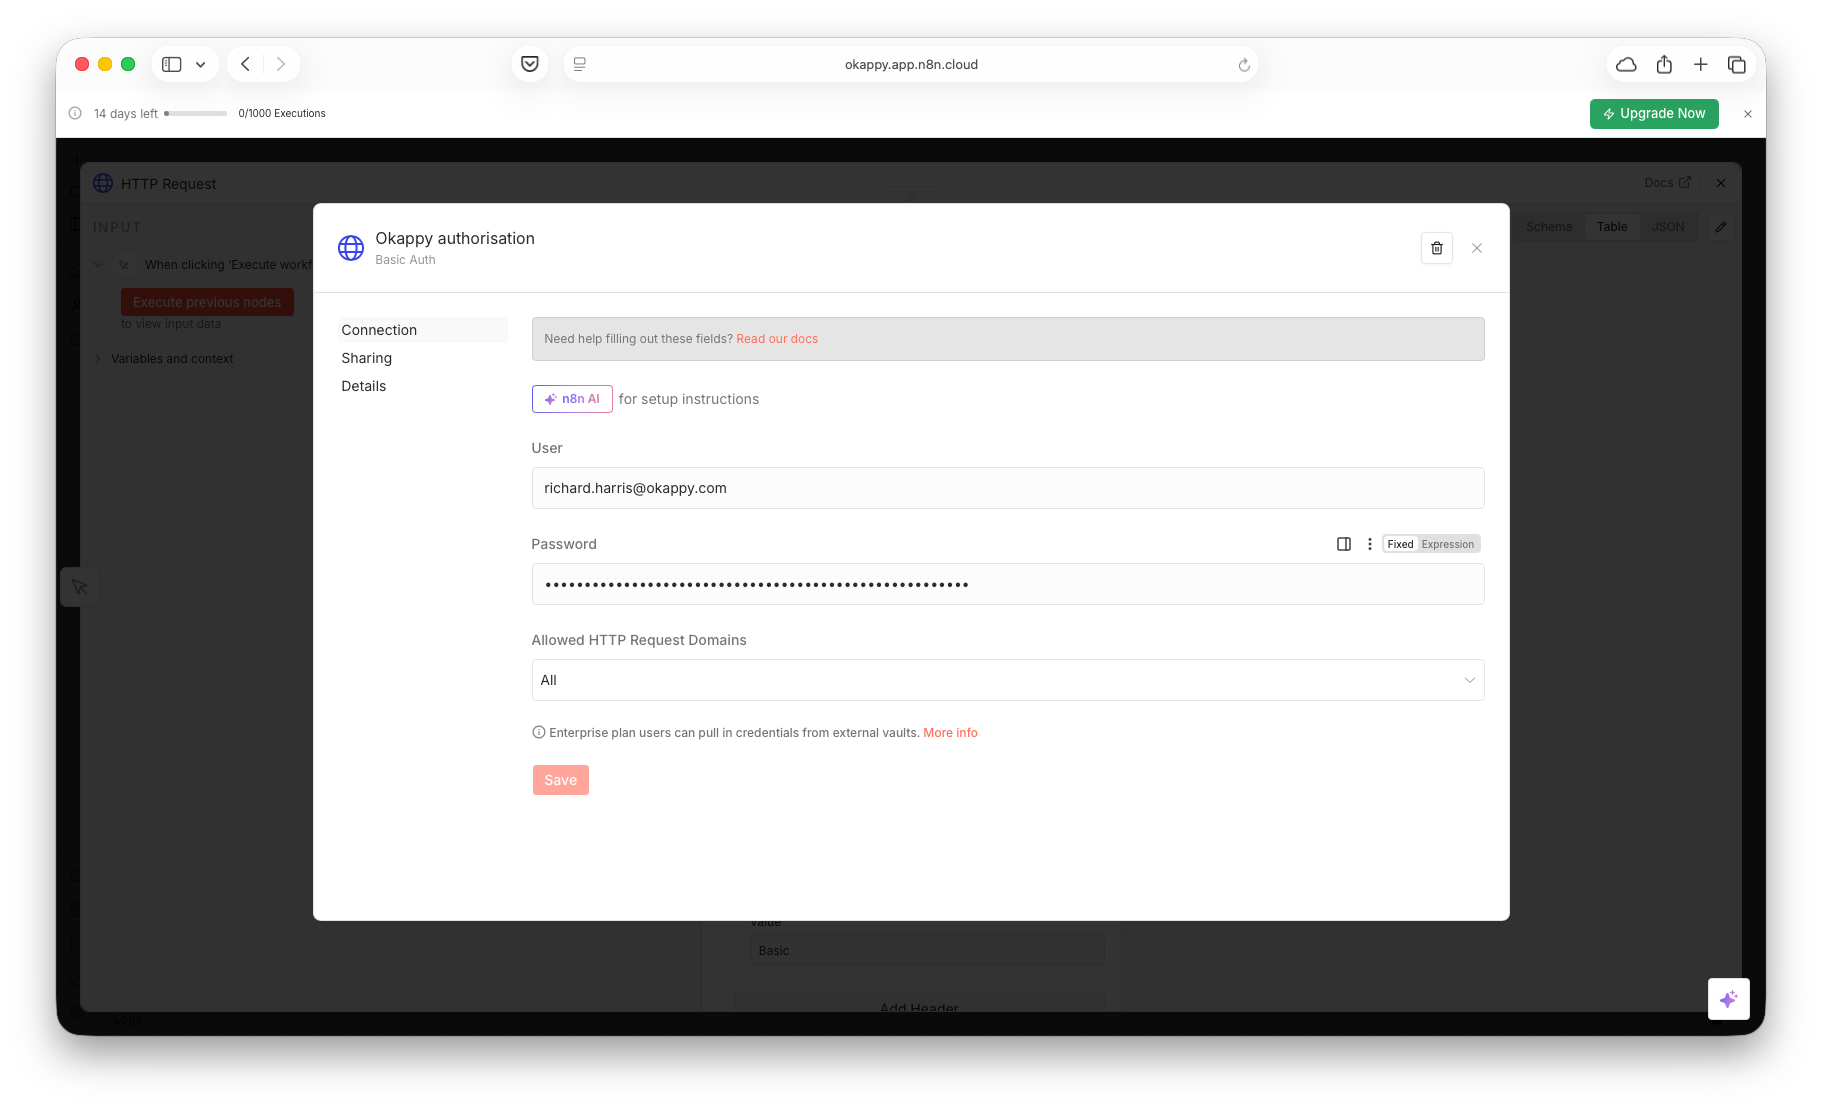The height and width of the screenshot is (1110, 1822).
Task: Click the trial info icon beside 14 days left
Action: (x=75, y=113)
